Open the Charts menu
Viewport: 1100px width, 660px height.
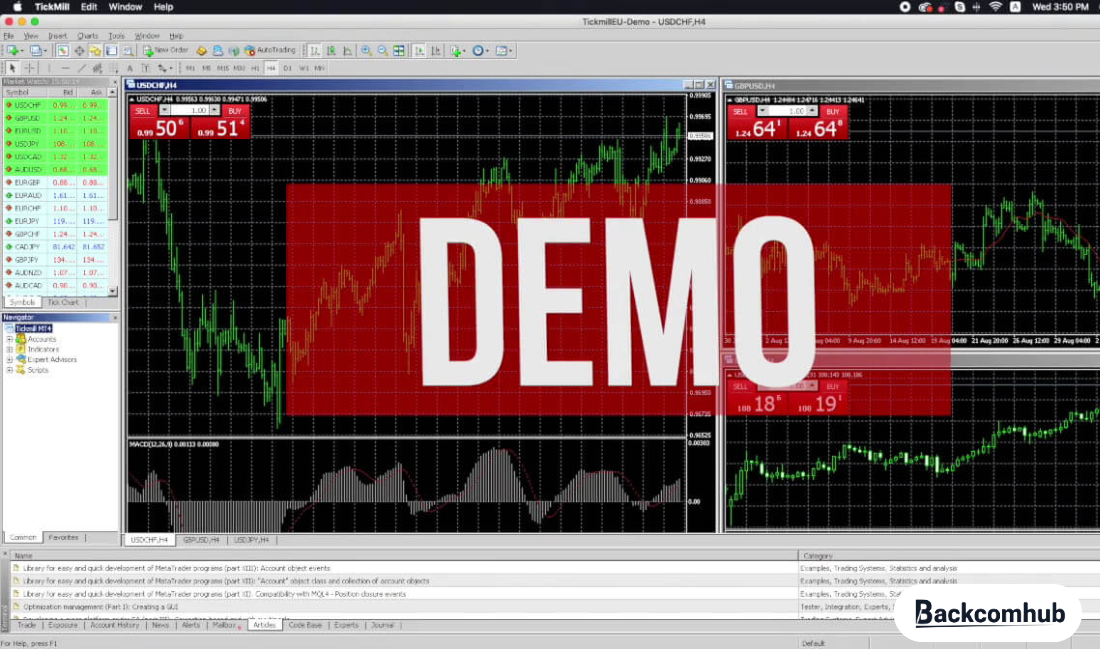click(88, 36)
